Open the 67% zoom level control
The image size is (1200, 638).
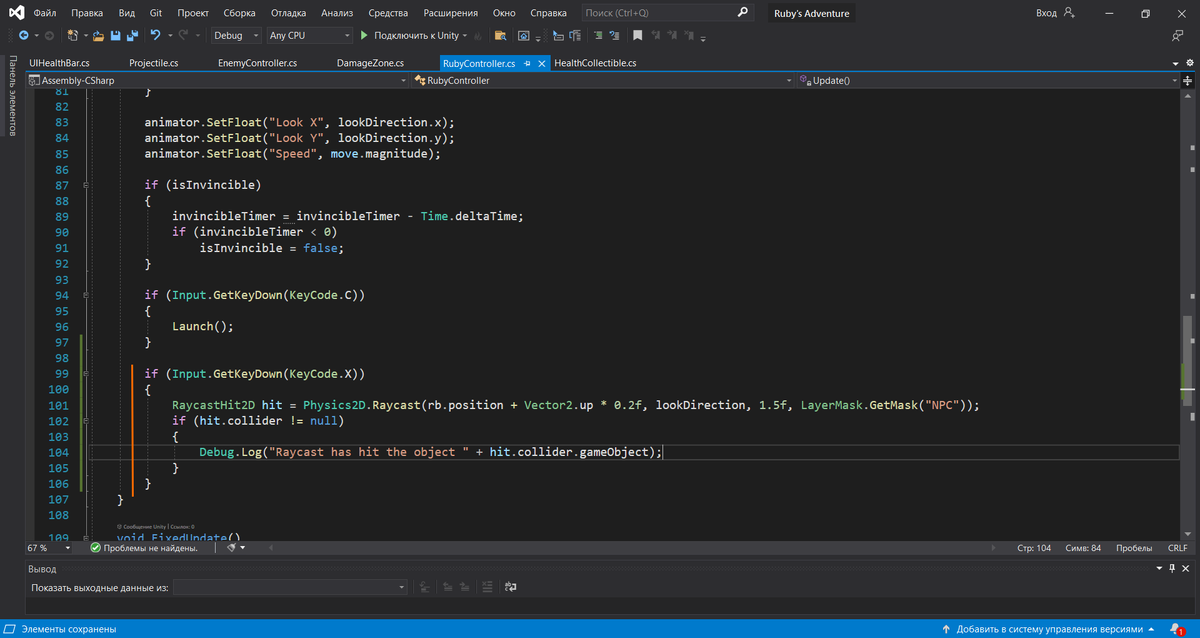tap(47, 547)
